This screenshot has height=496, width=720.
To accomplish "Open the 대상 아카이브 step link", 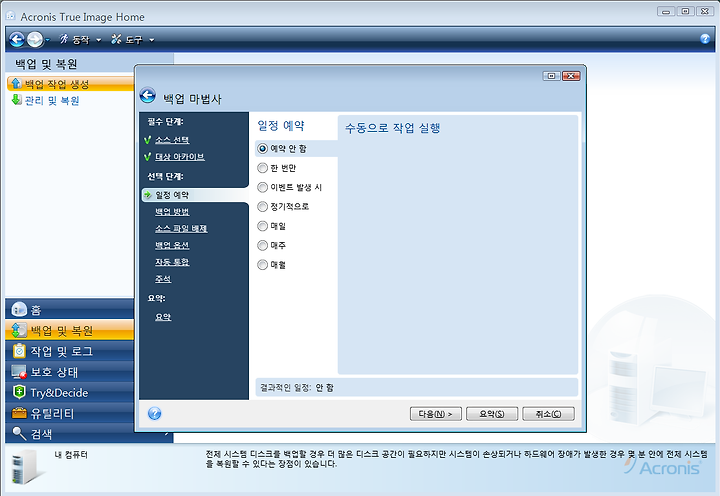I will (x=180, y=157).
